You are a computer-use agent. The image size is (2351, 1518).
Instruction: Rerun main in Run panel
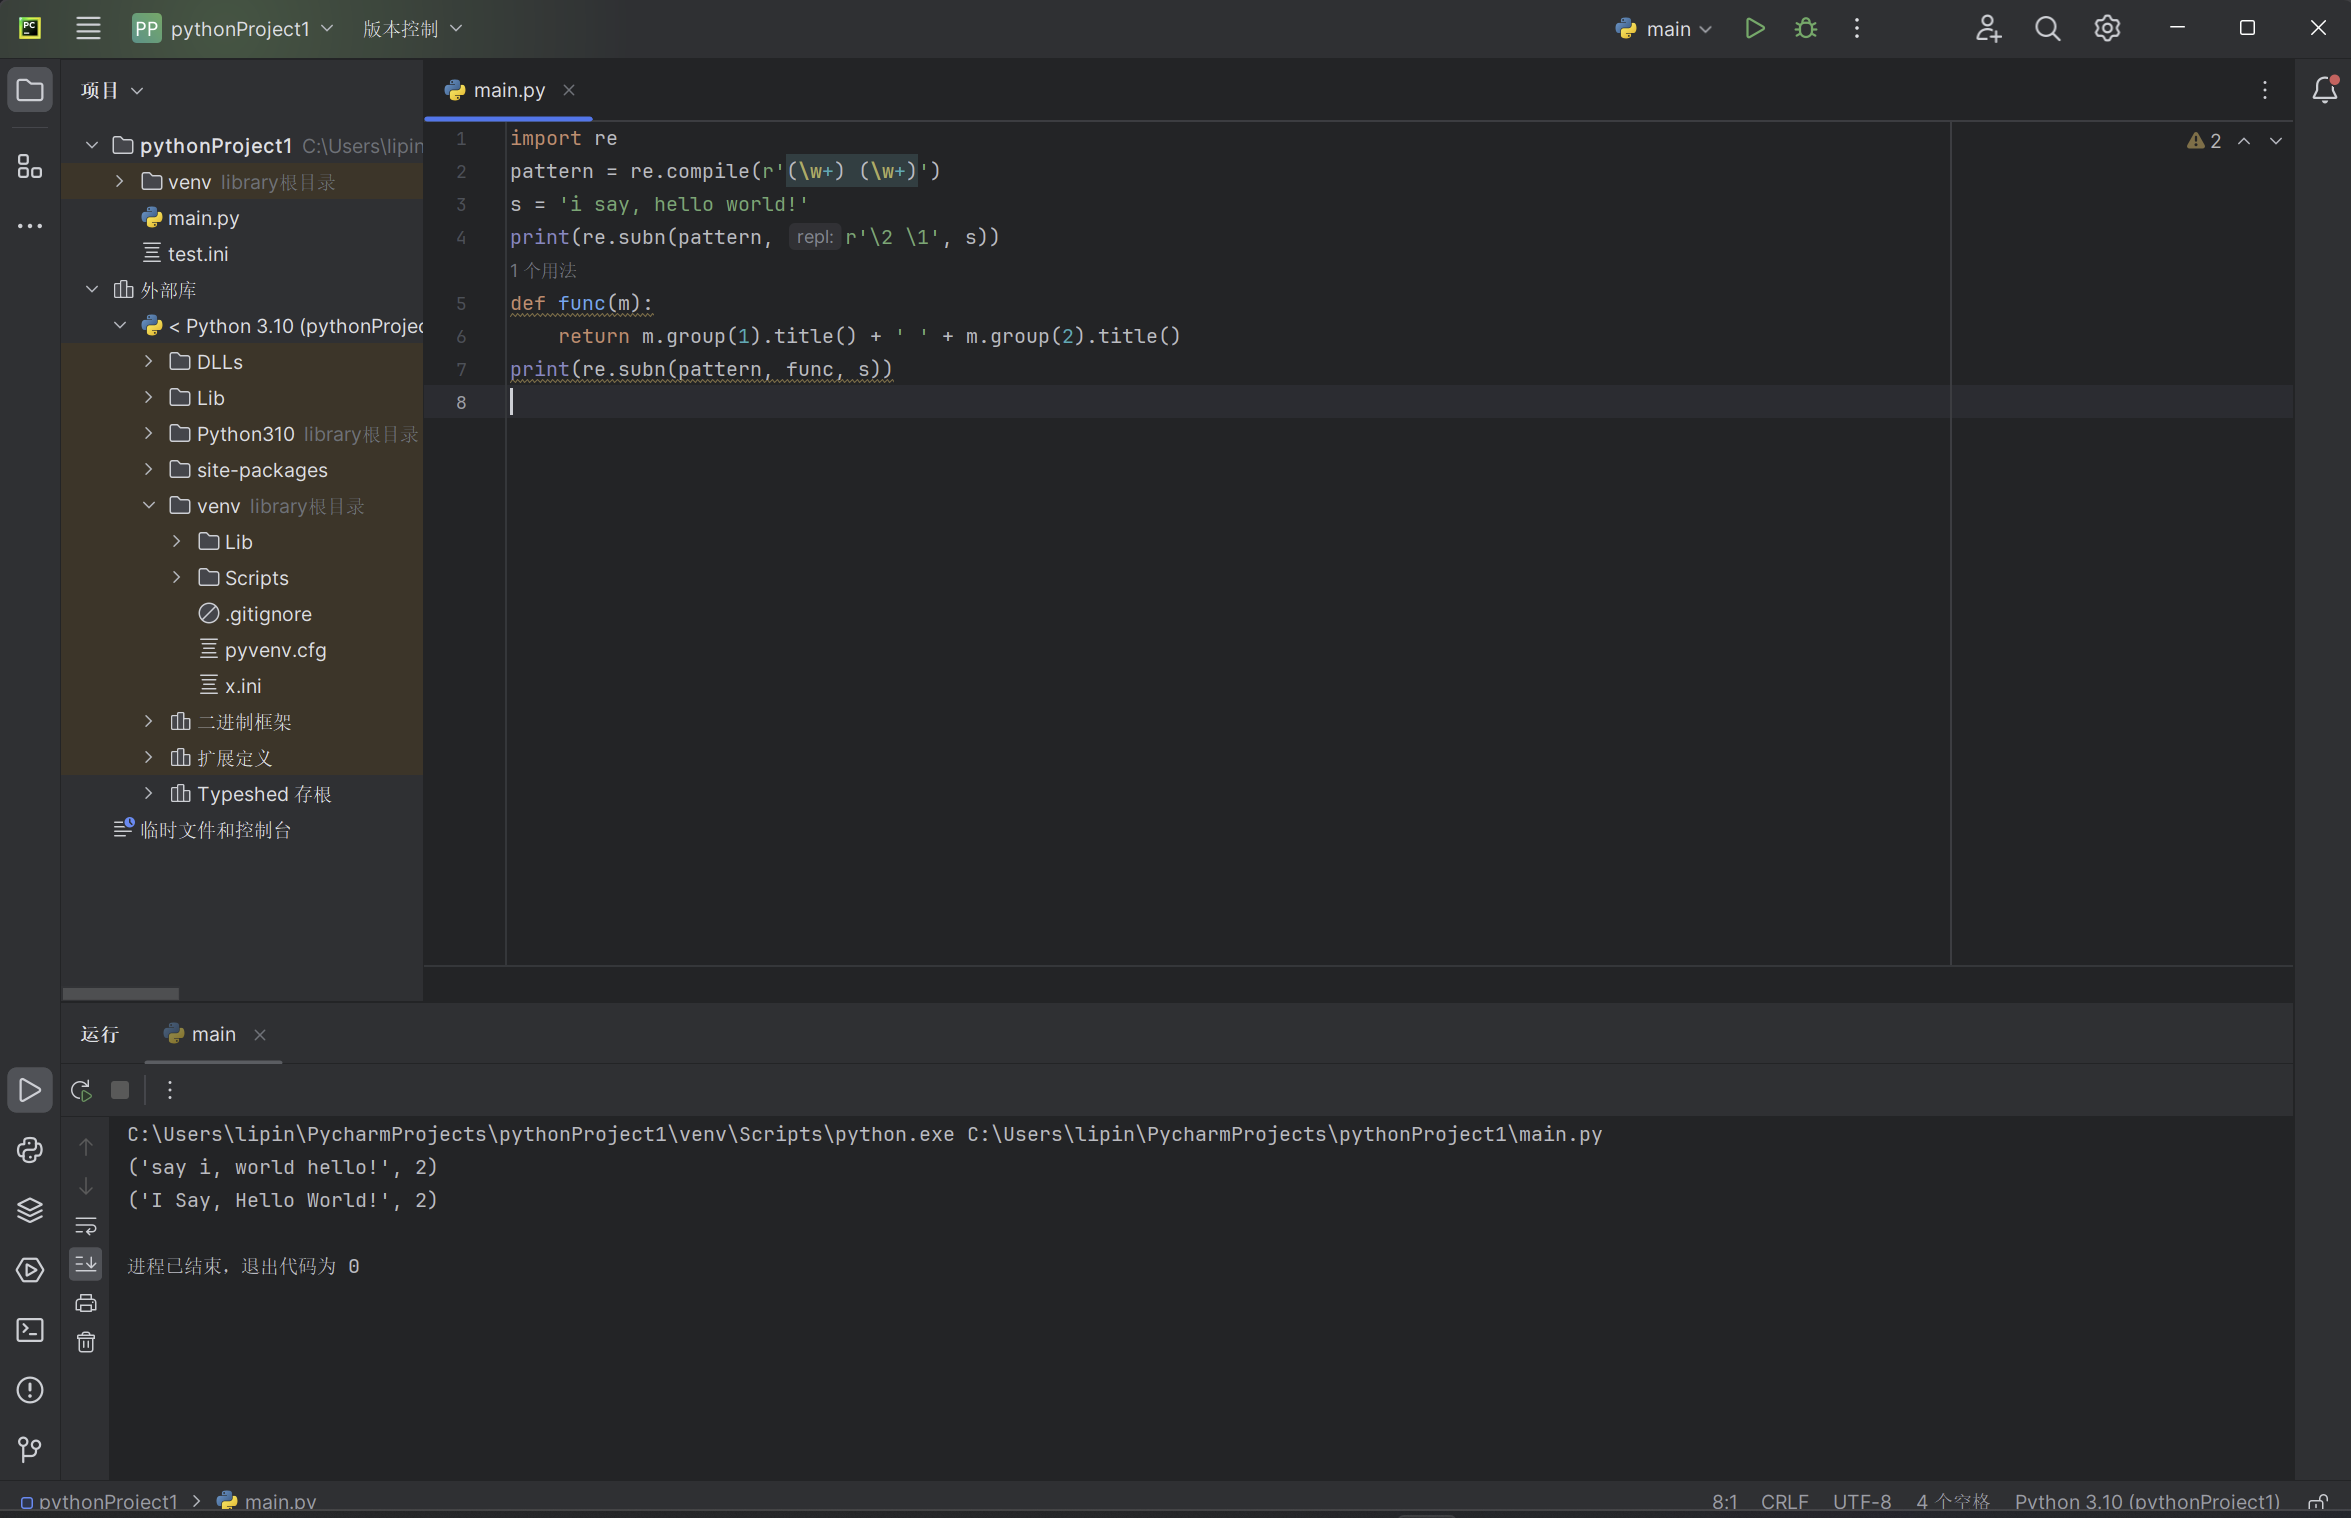[x=82, y=1090]
